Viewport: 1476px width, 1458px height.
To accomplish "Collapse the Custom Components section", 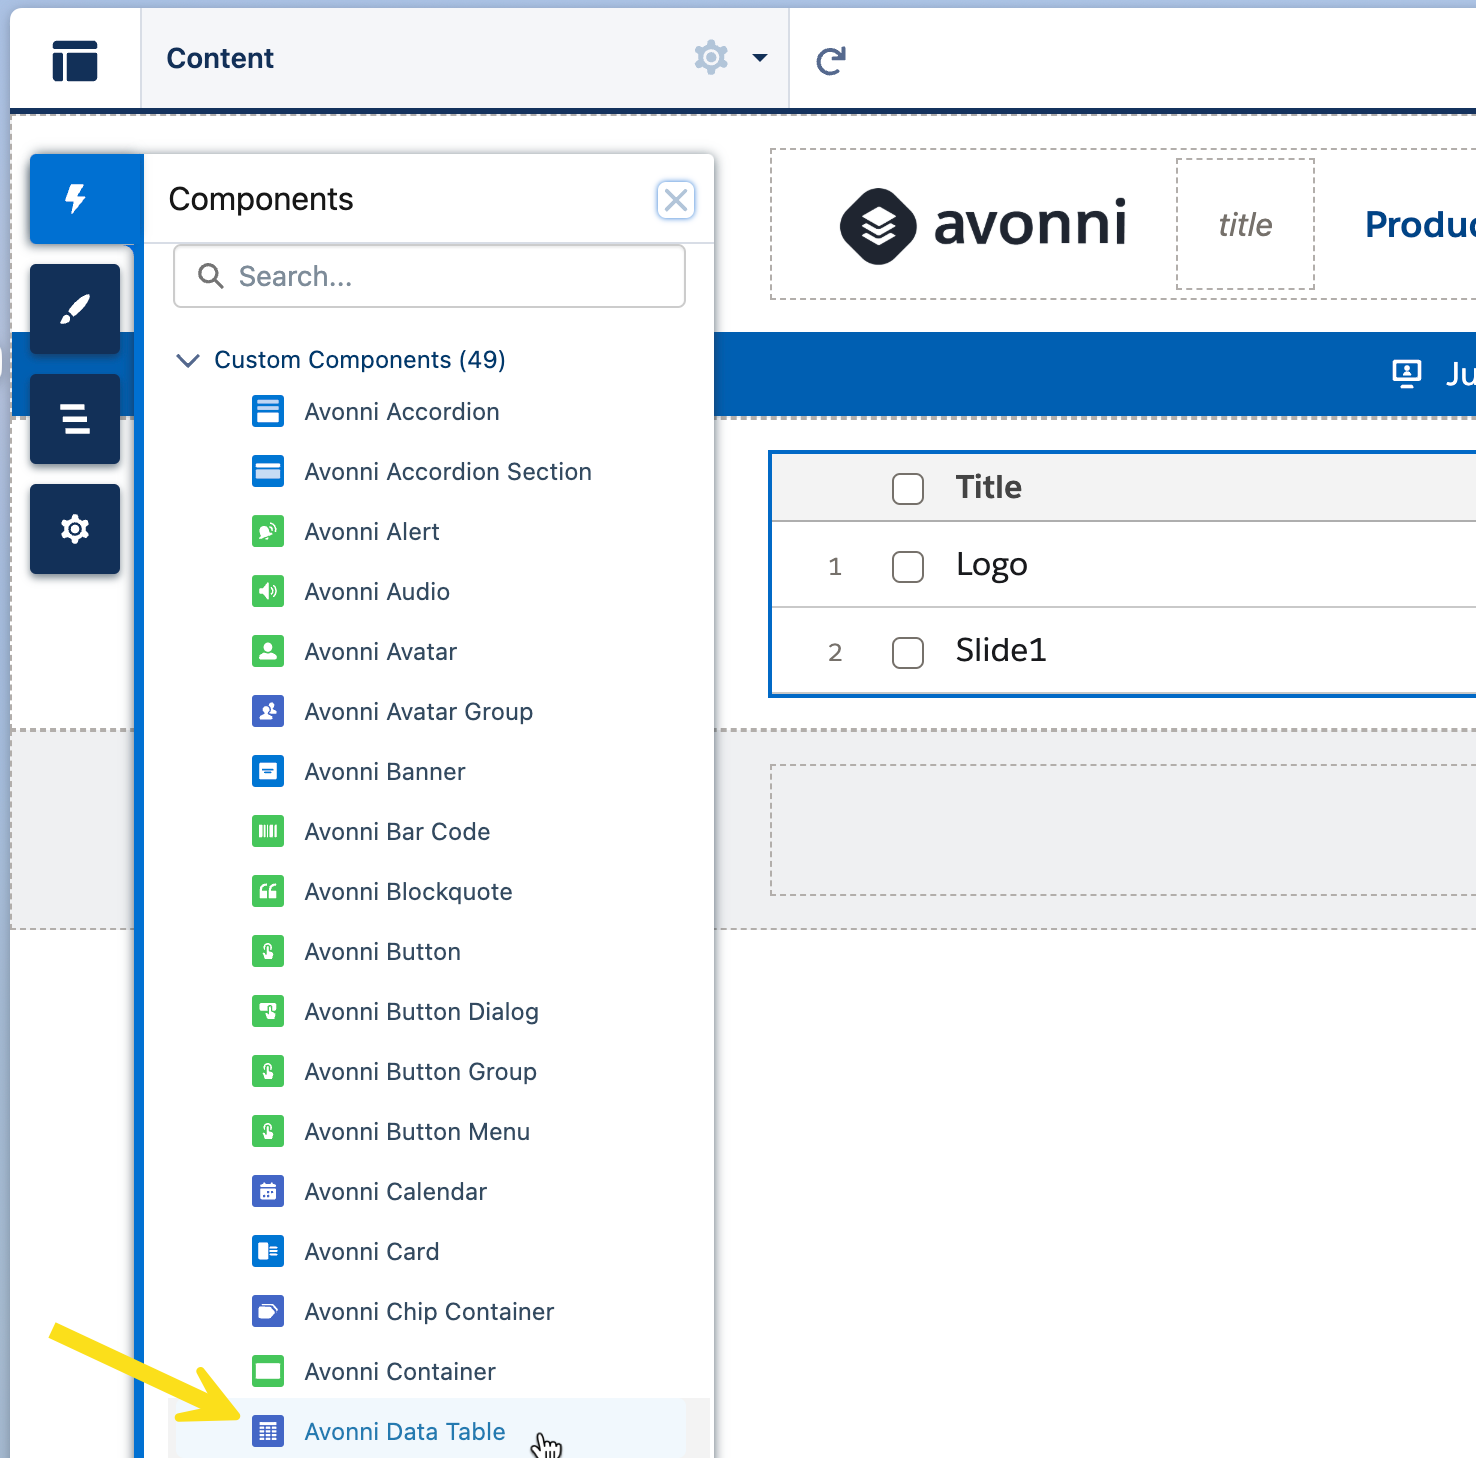I will pos(187,360).
